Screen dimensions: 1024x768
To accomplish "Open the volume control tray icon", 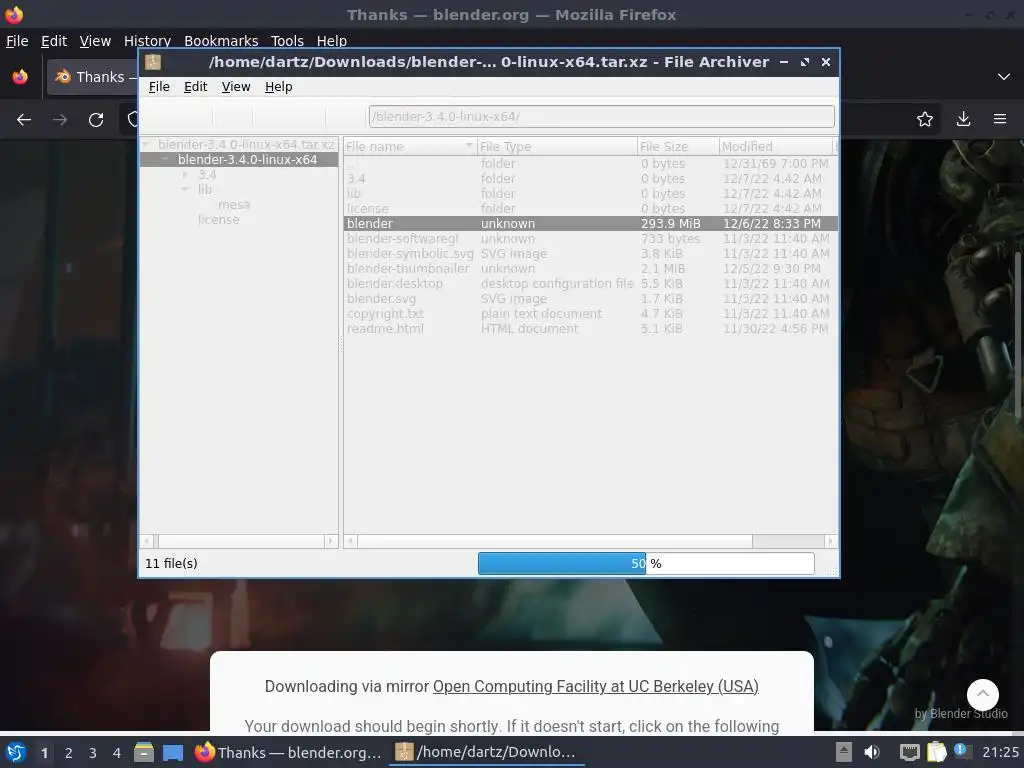I will tap(871, 752).
